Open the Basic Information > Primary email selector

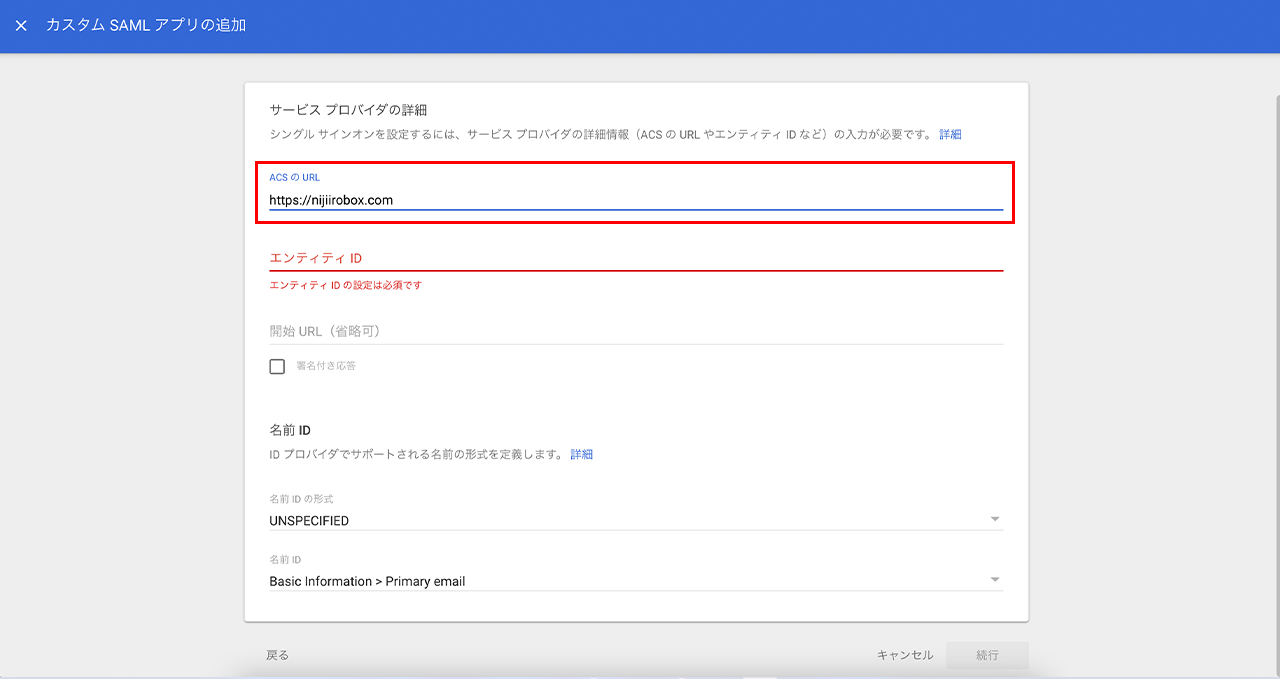367,581
